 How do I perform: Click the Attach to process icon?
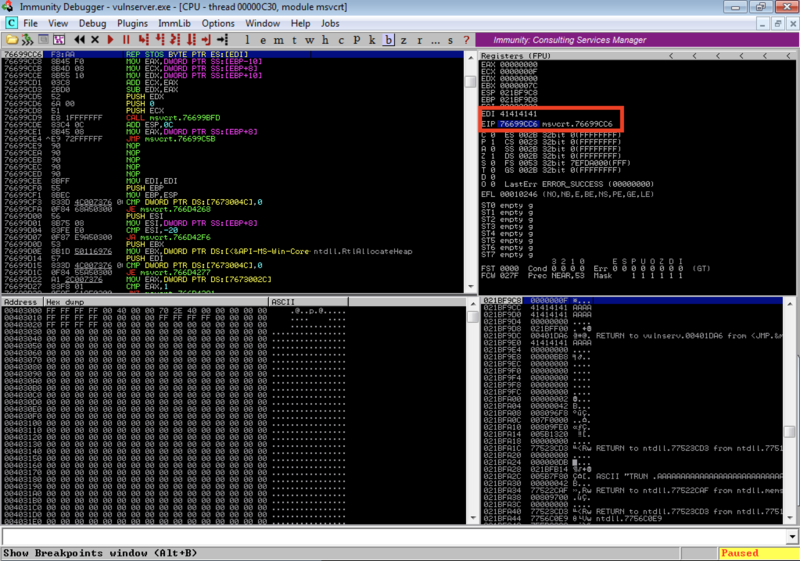coord(28,40)
